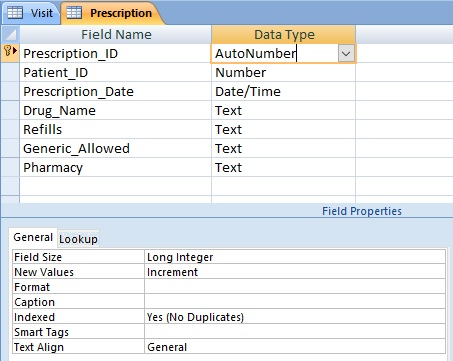Image resolution: width=453 pixels, height=361 pixels.
Task: Click the Smart Tags property label
Action: 79,332
